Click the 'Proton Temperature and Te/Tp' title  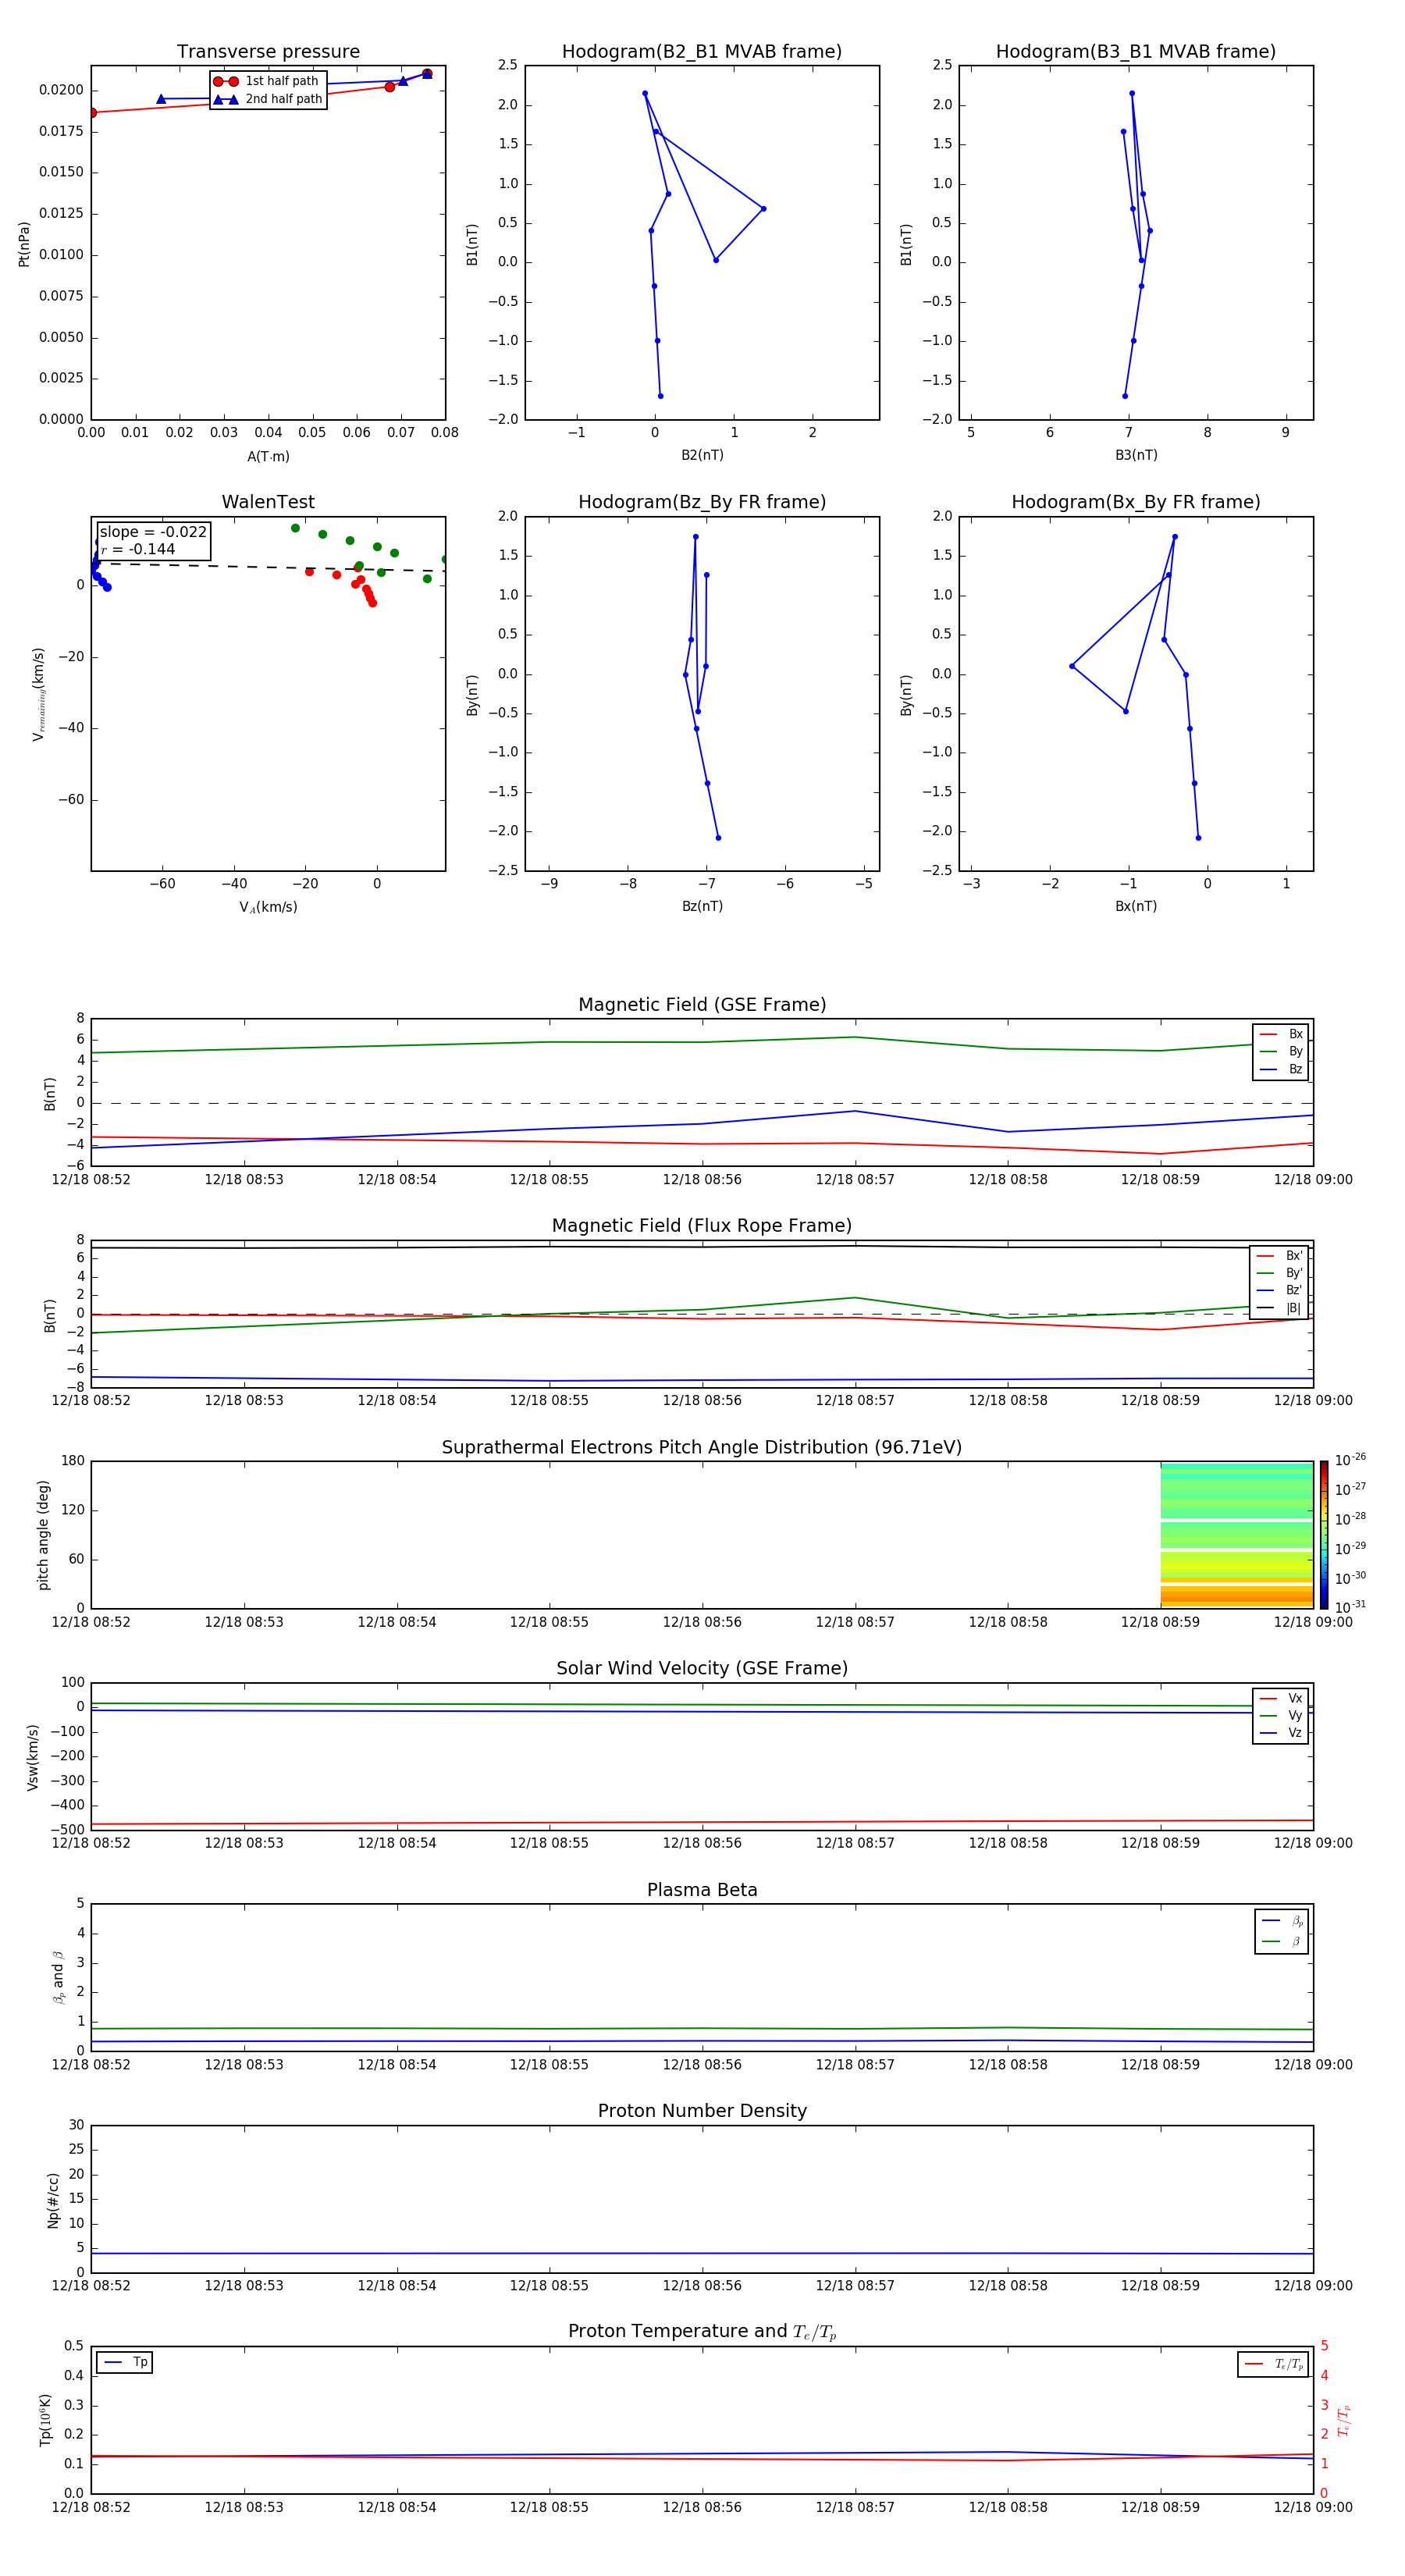pos(702,2332)
